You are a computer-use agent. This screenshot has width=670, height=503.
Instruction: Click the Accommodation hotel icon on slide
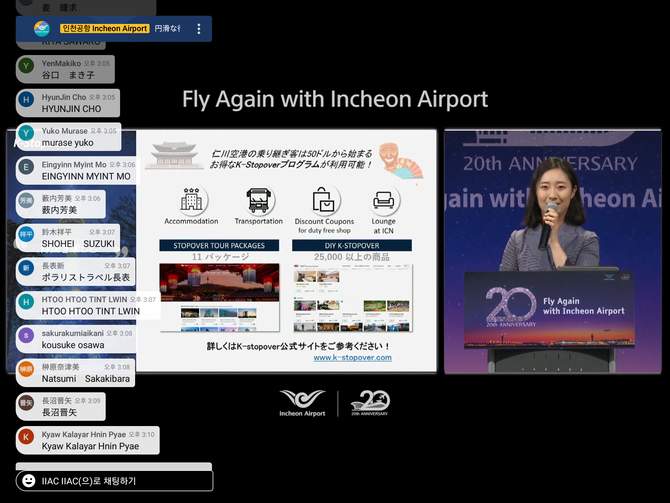[x=191, y=199]
